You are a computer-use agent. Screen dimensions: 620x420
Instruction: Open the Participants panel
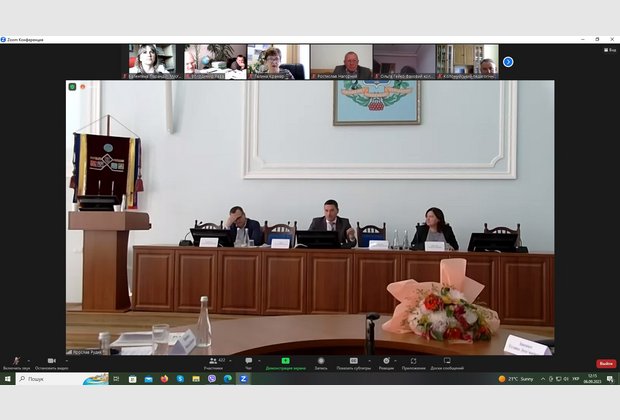click(x=214, y=363)
